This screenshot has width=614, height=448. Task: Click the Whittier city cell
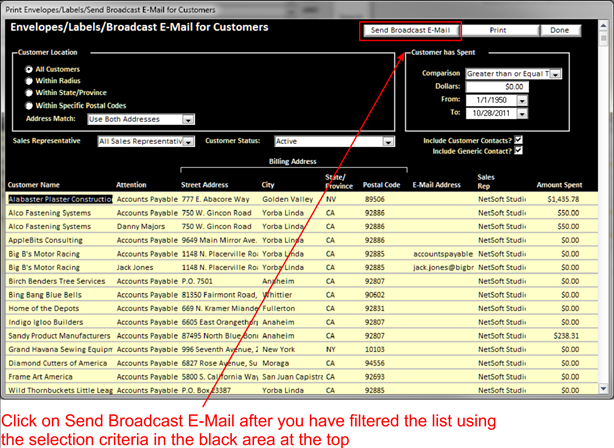[277, 295]
